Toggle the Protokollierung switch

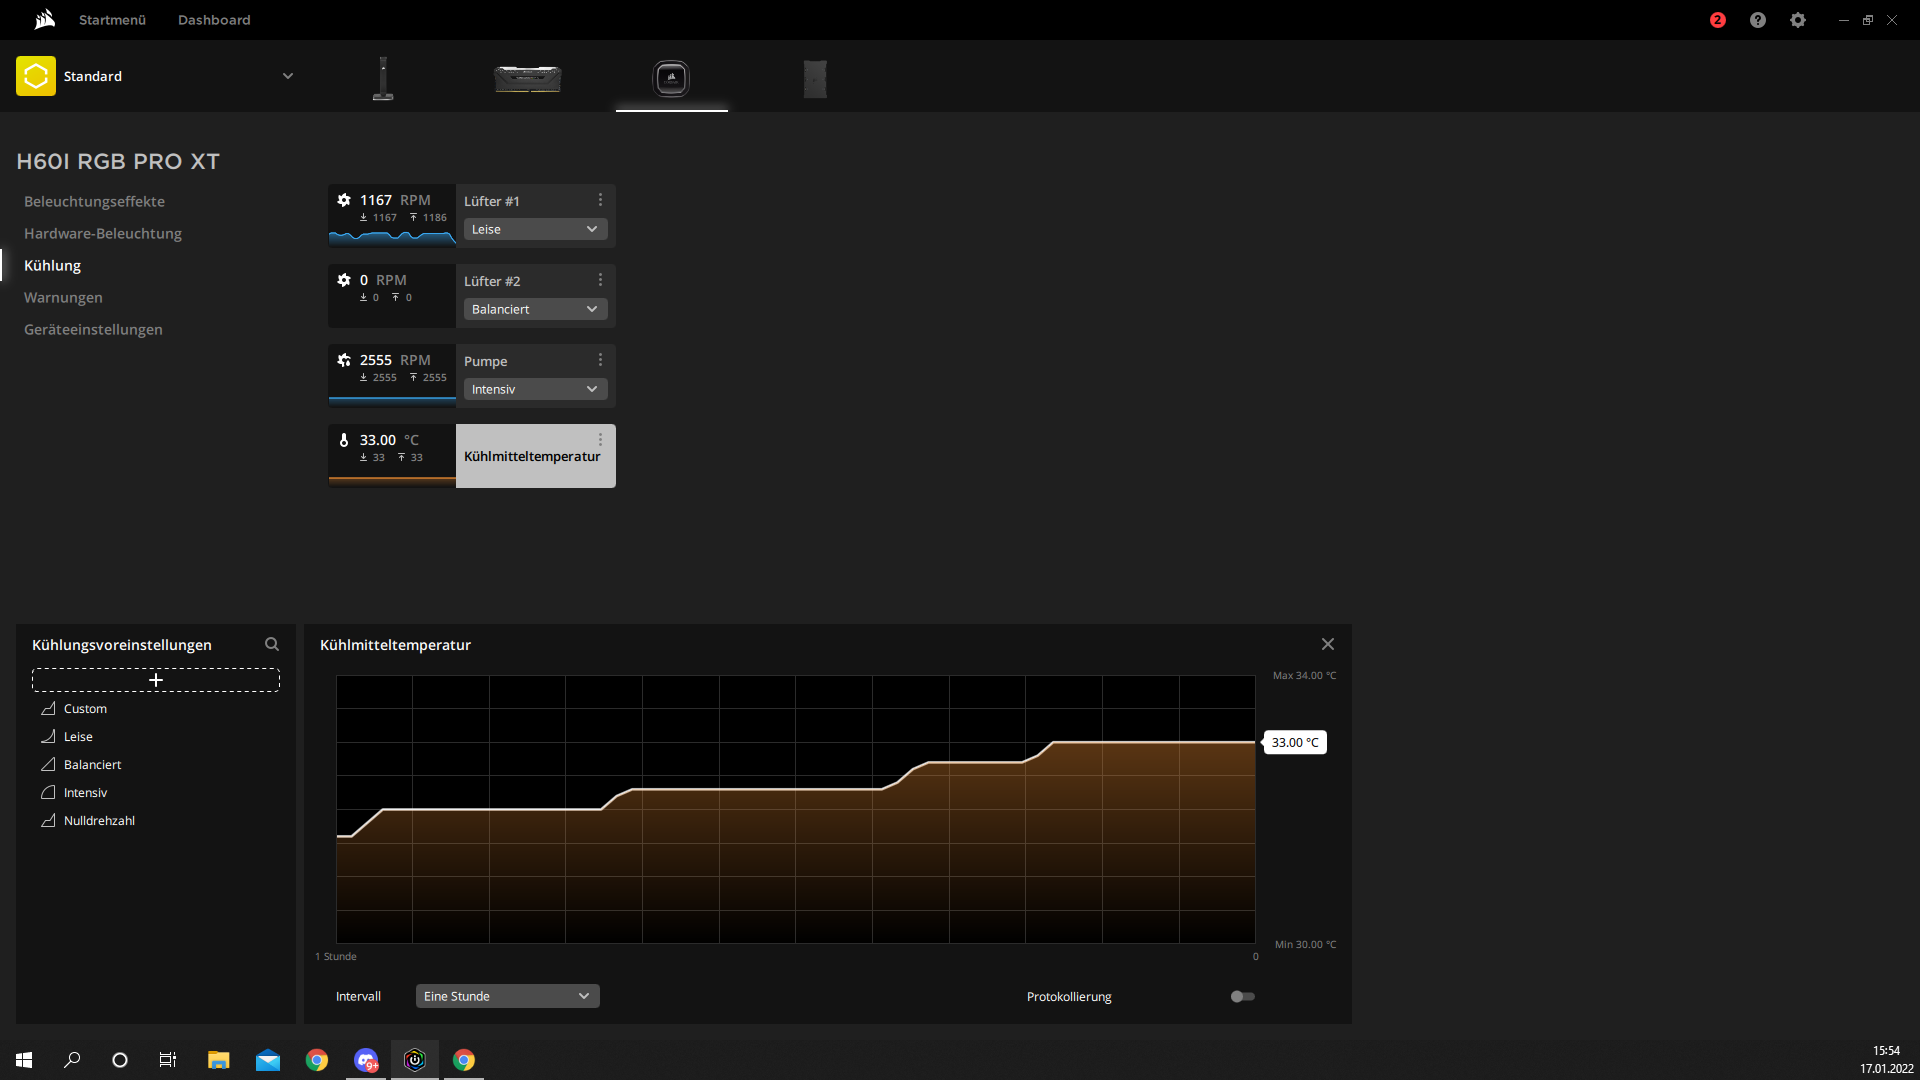pos(1242,996)
